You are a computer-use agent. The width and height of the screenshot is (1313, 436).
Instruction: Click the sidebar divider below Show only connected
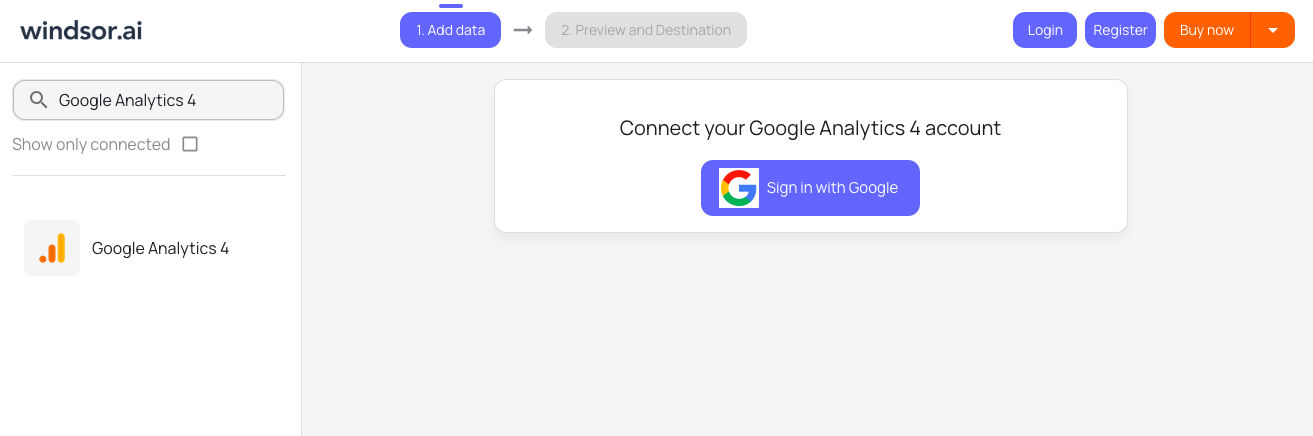pos(149,176)
